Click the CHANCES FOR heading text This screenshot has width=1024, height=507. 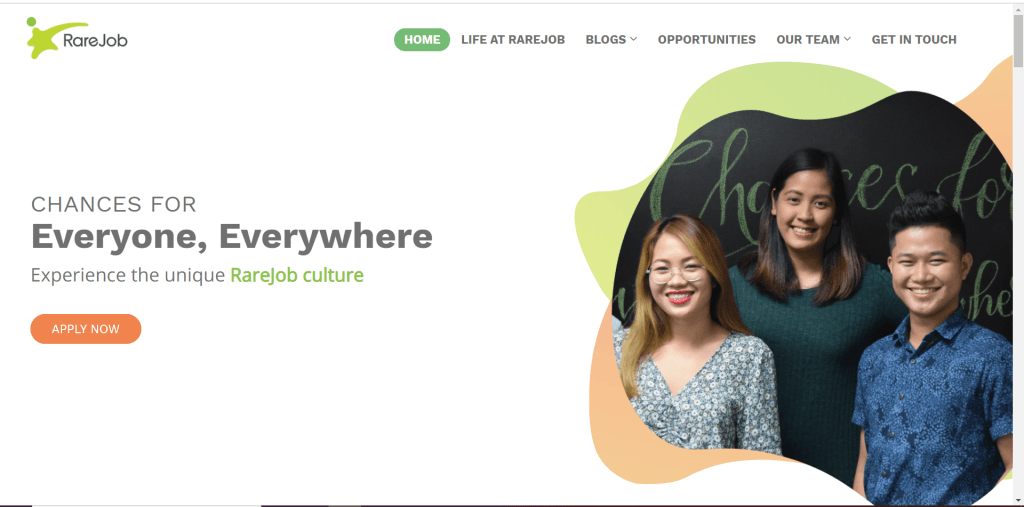(114, 204)
